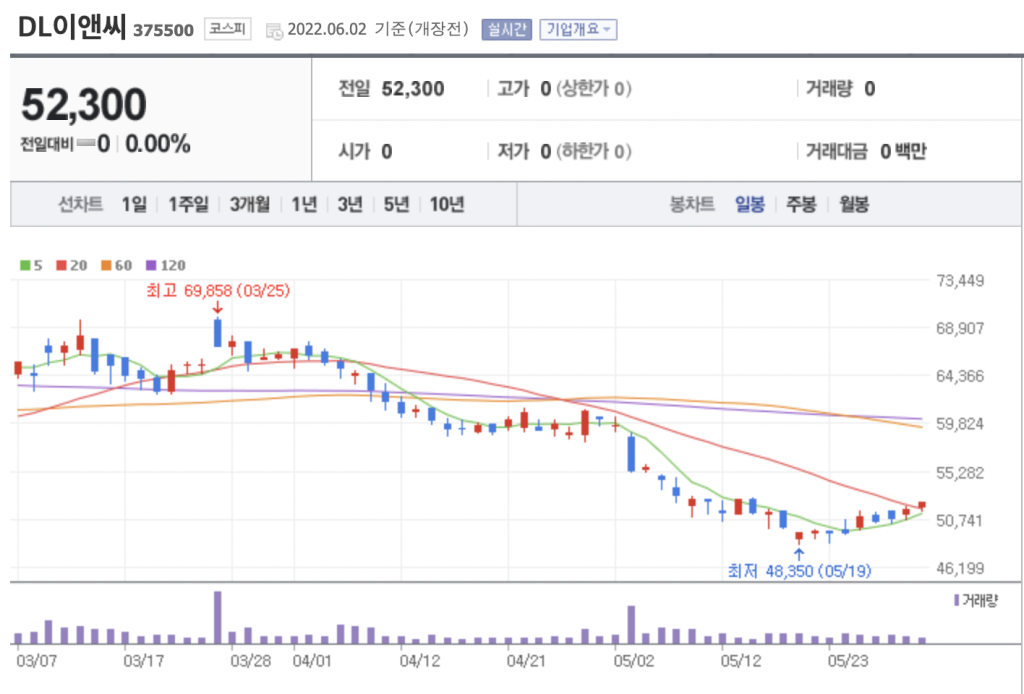Screen dimensions: 1024x694
Task: Switch to the 10년 chart range
Action: 446,205
